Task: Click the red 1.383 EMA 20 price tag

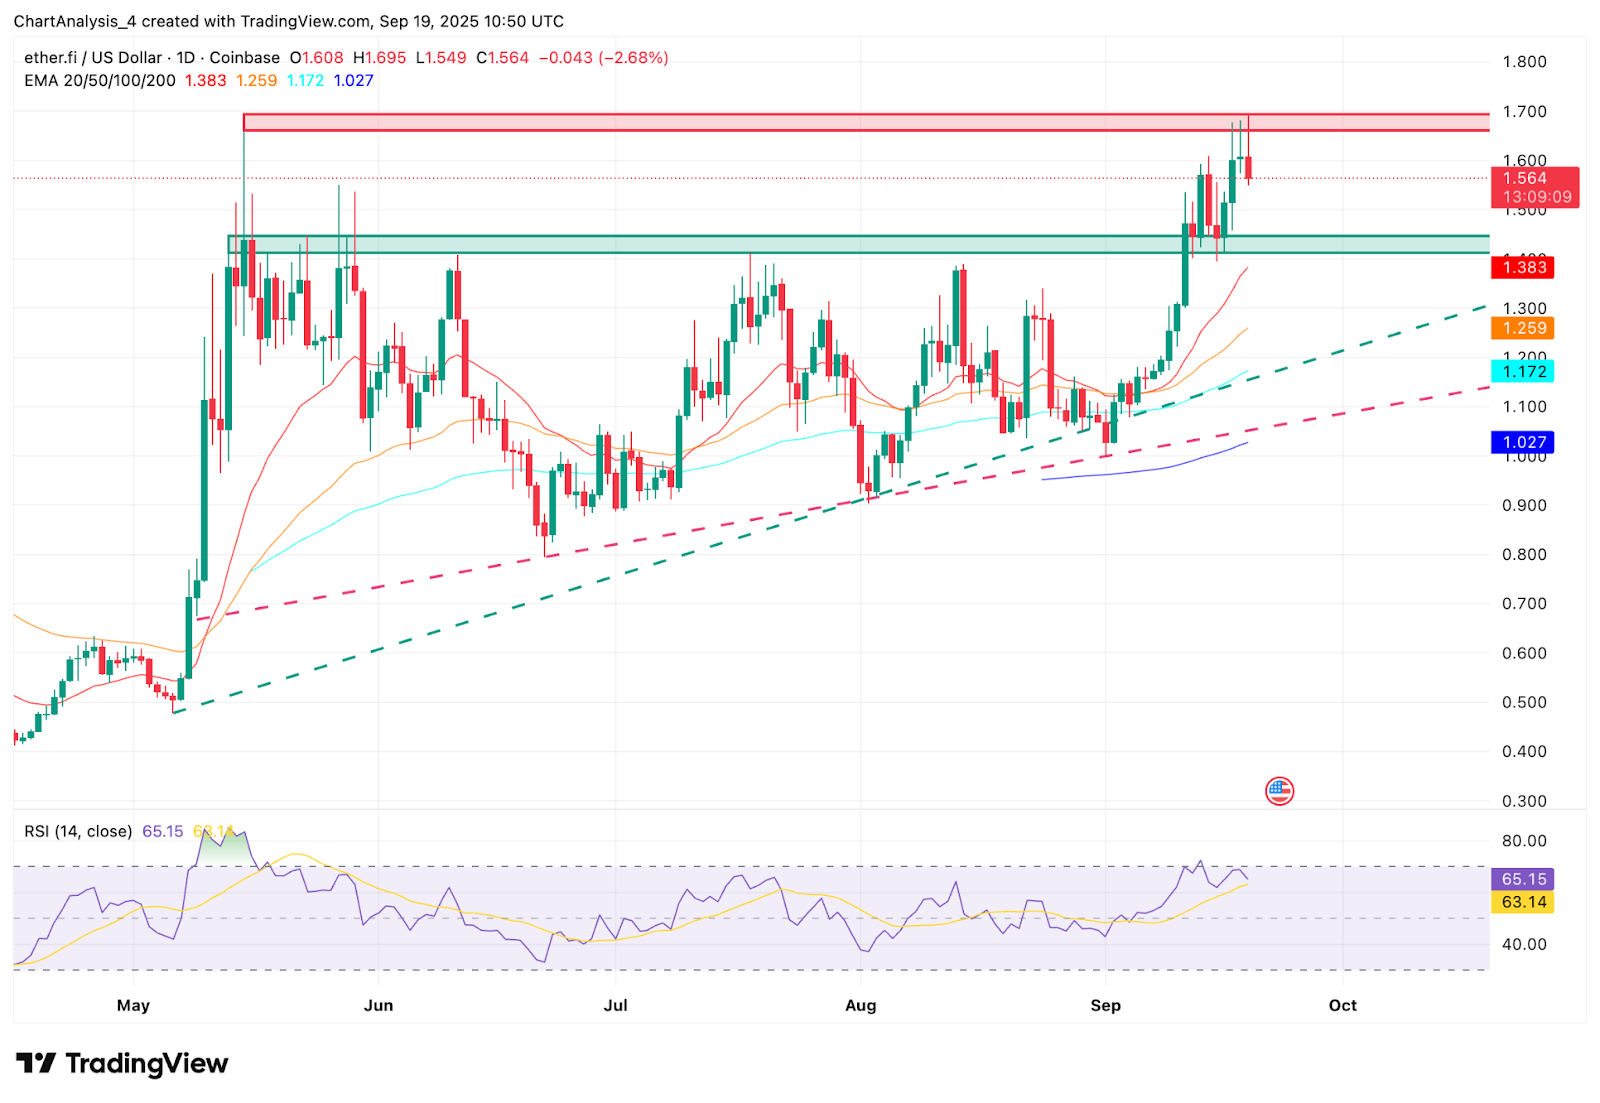Action: [x=1524, y=267]
